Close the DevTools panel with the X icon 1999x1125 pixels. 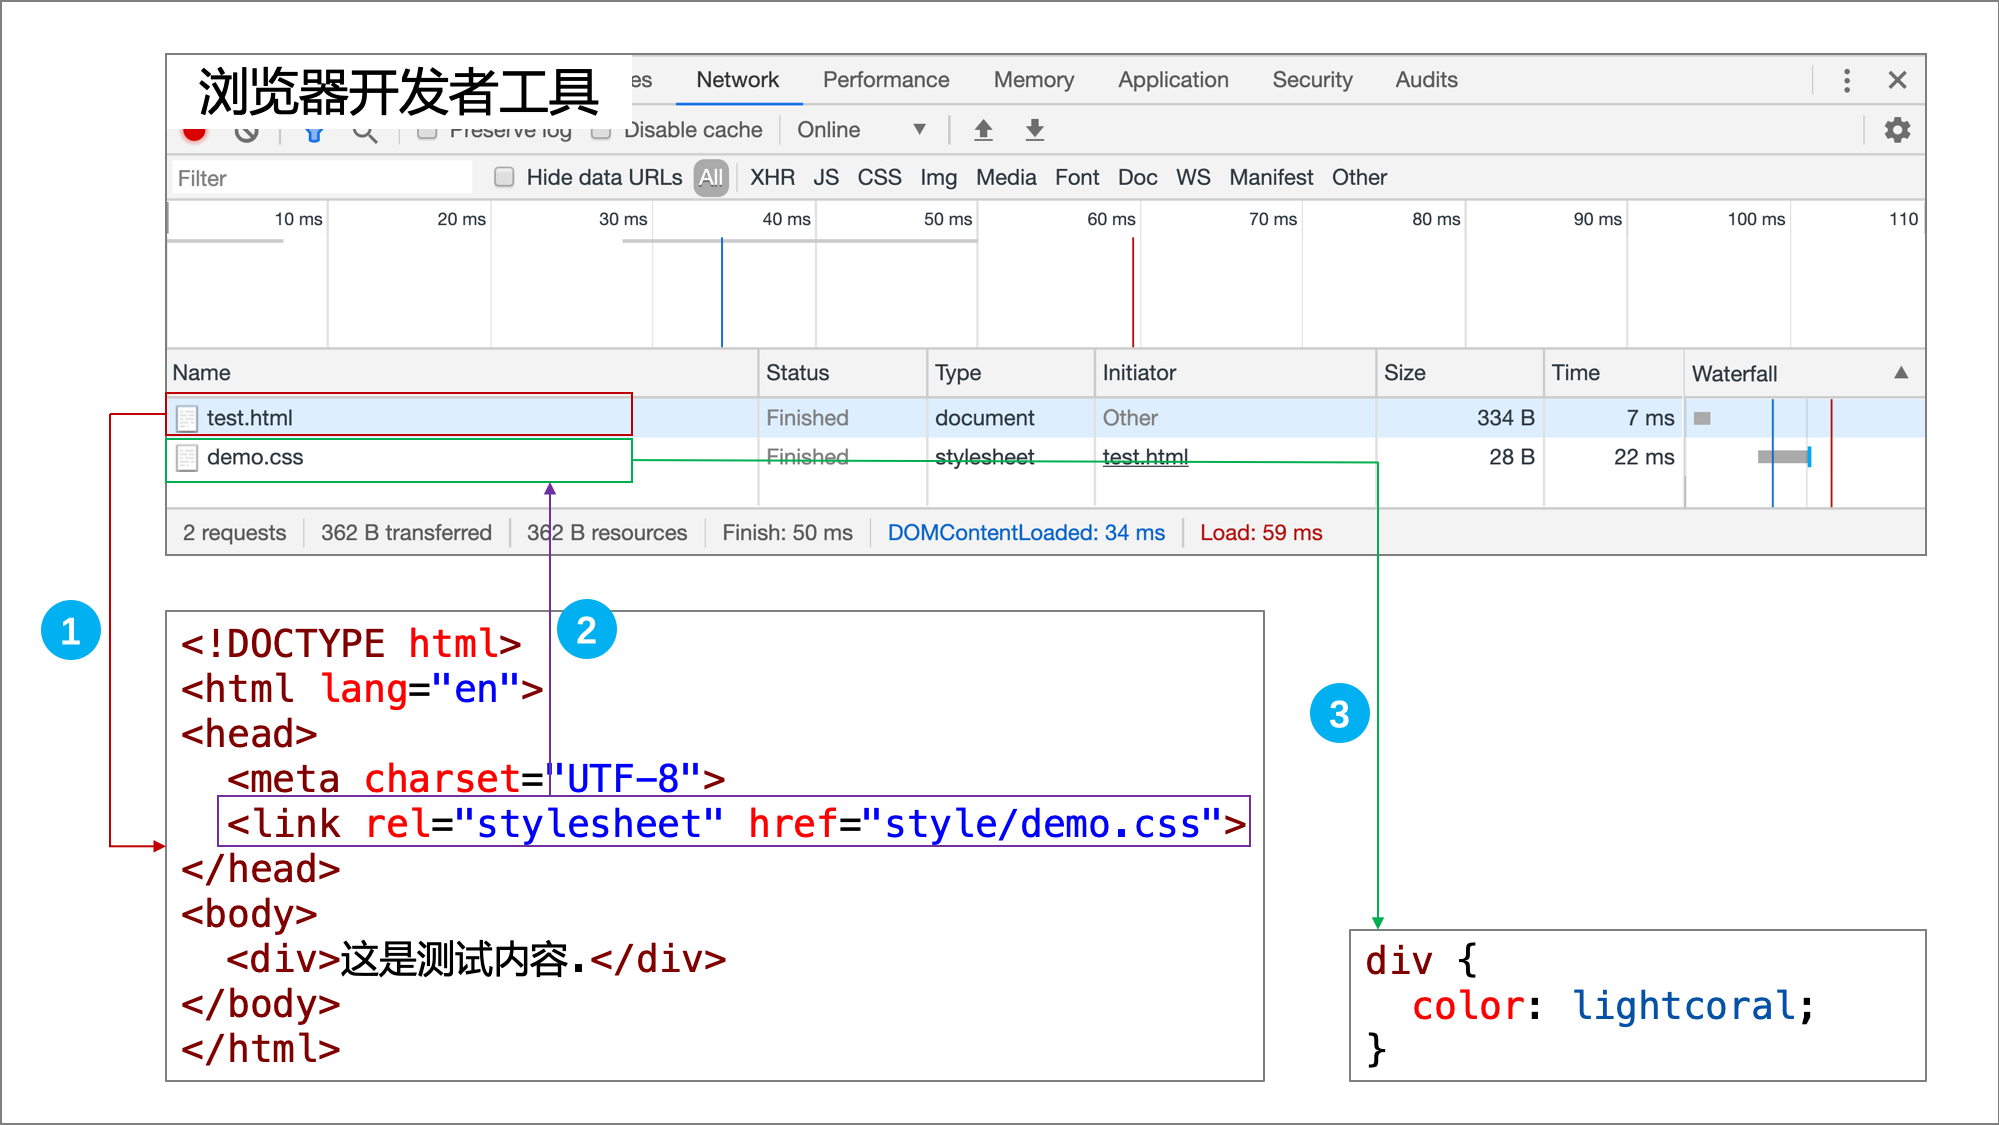click(x=1897, y=80)
